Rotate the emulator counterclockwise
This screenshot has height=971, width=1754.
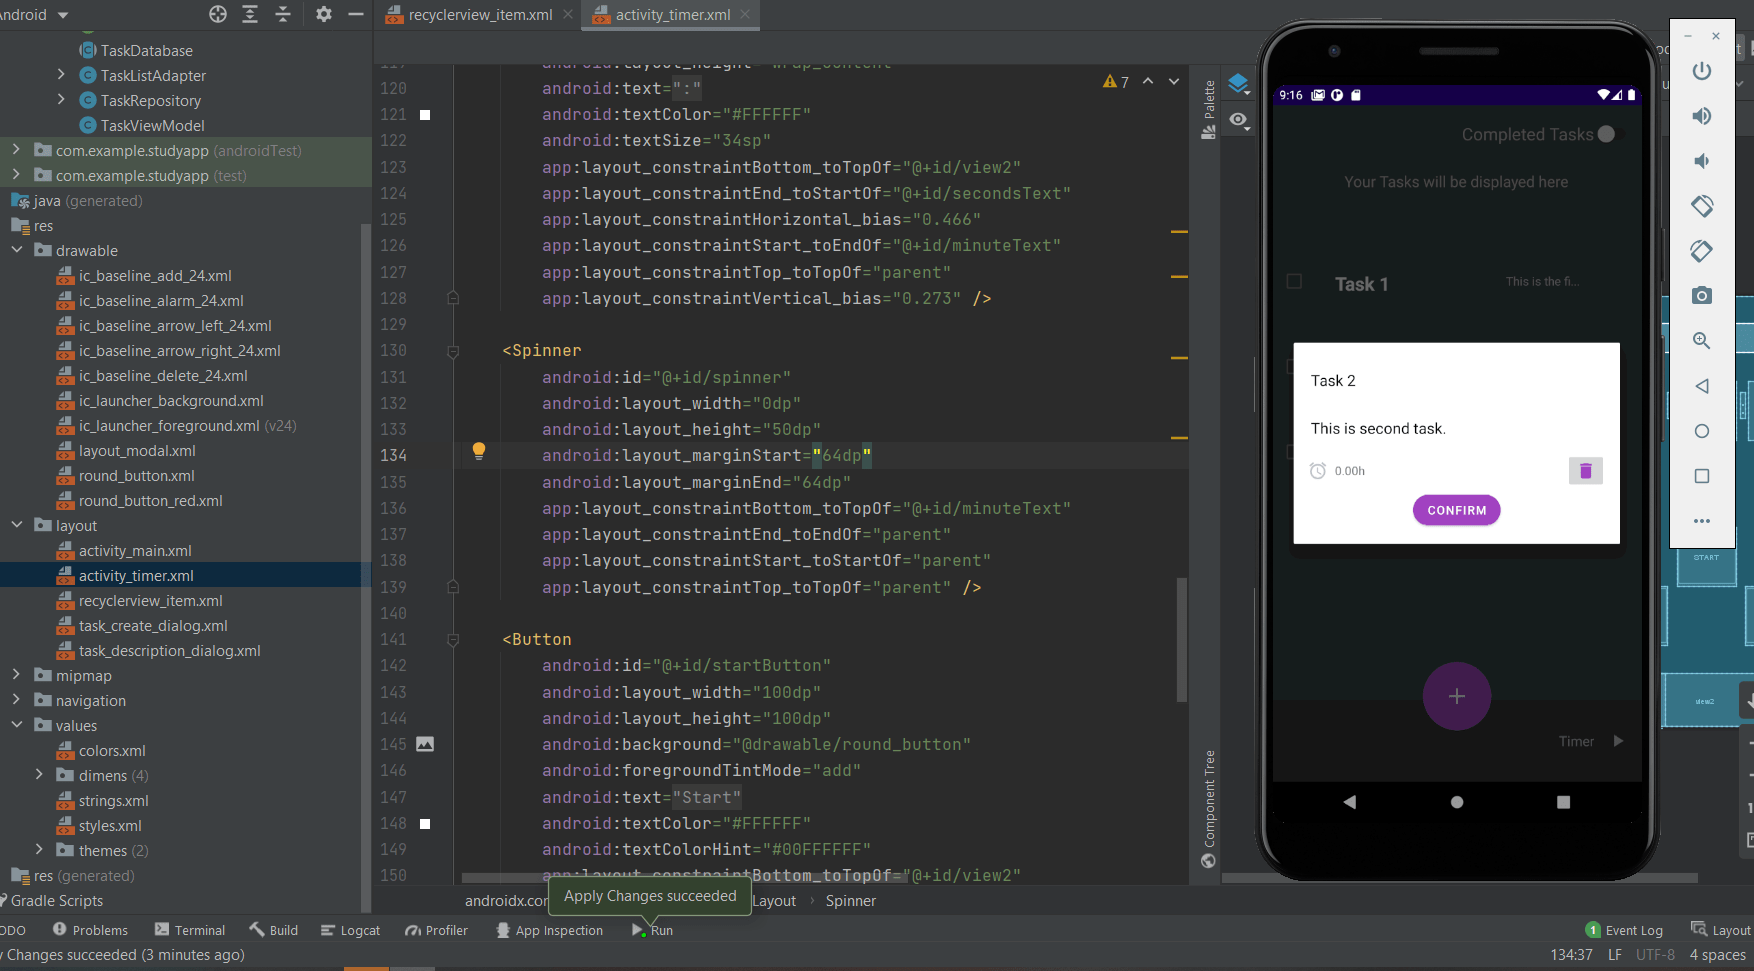(1702, 206)
